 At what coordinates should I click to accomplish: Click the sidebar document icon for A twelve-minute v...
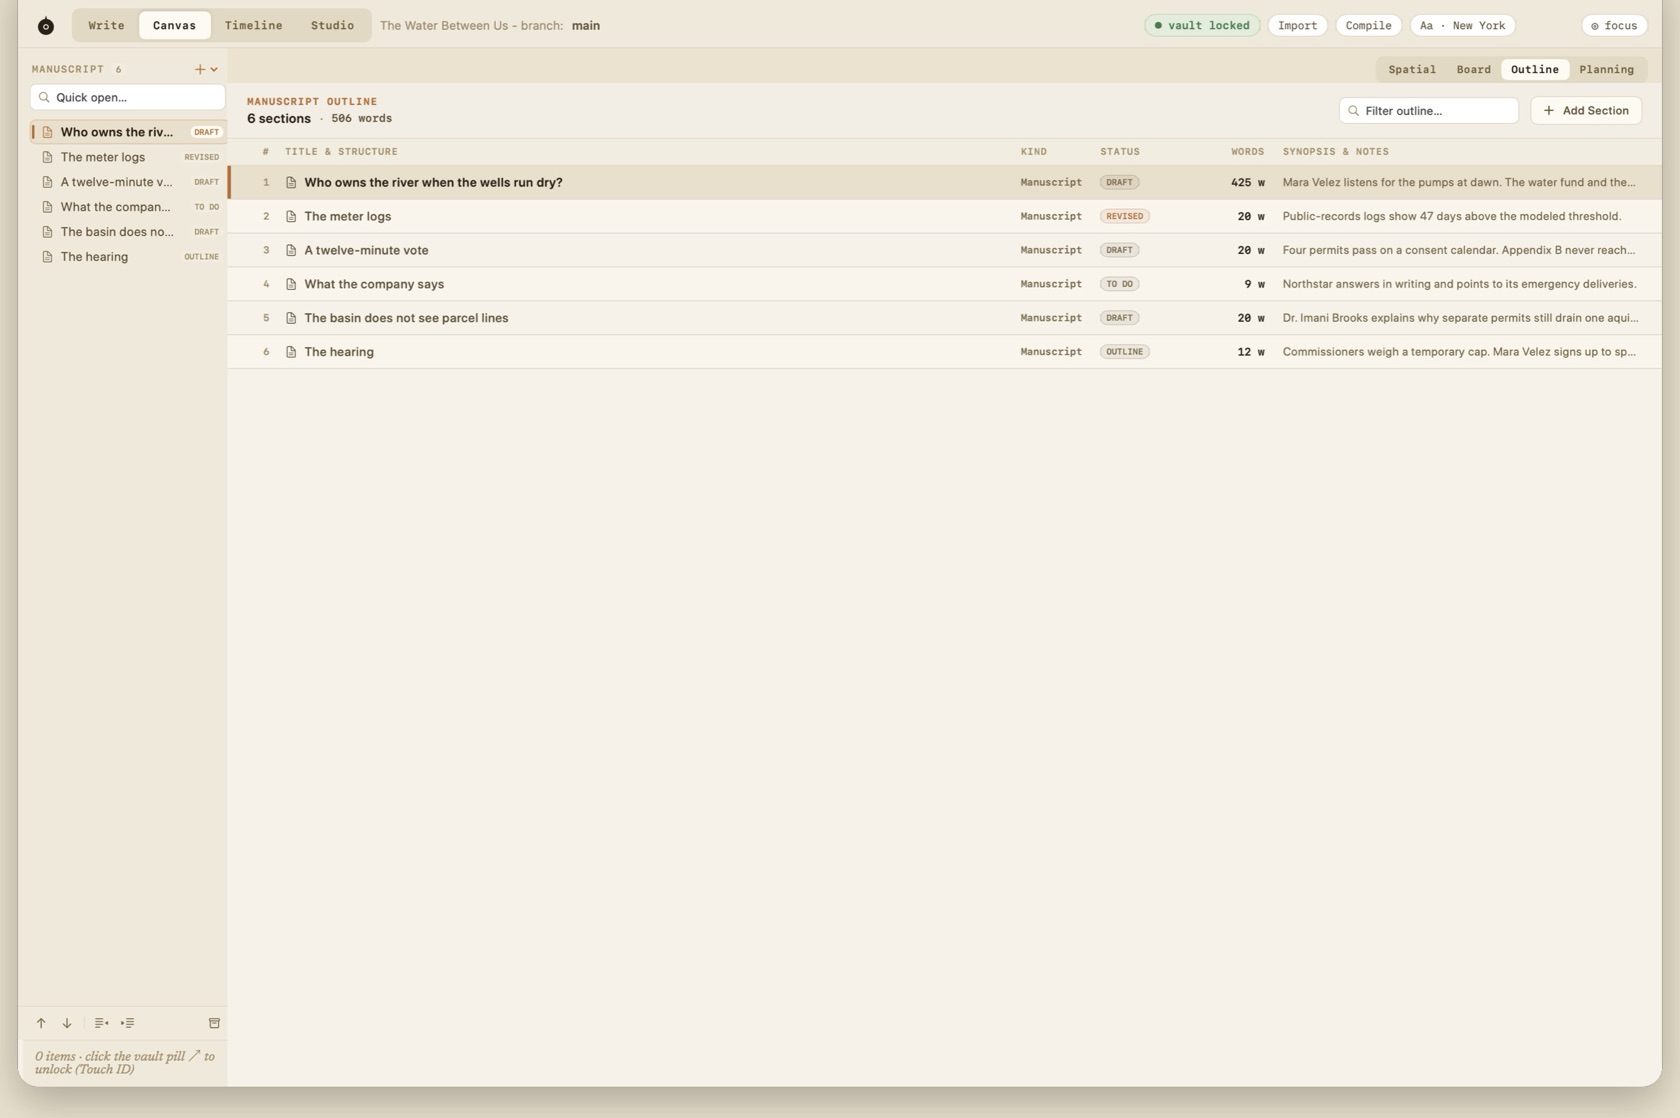(x=47, y=182)
